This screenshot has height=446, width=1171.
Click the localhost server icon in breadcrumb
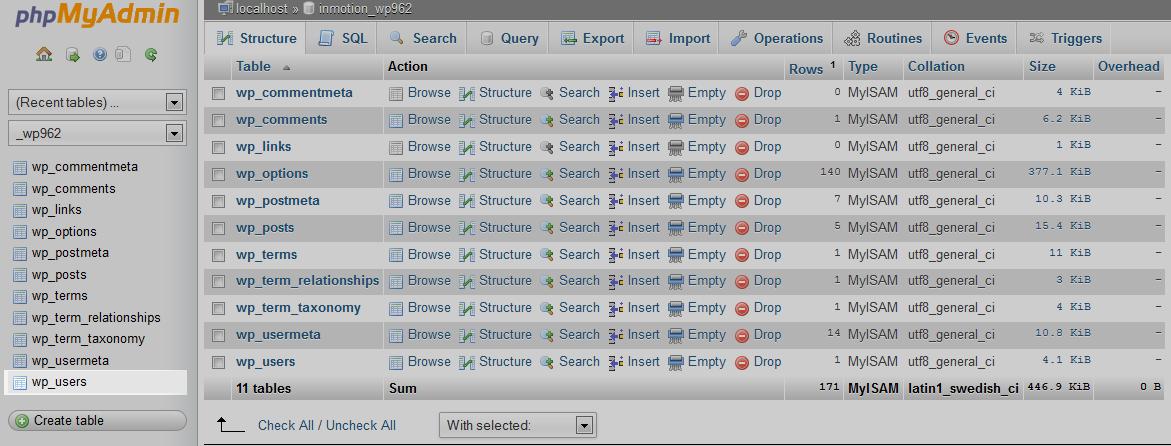pyautogui.click(x=225, y=8)
